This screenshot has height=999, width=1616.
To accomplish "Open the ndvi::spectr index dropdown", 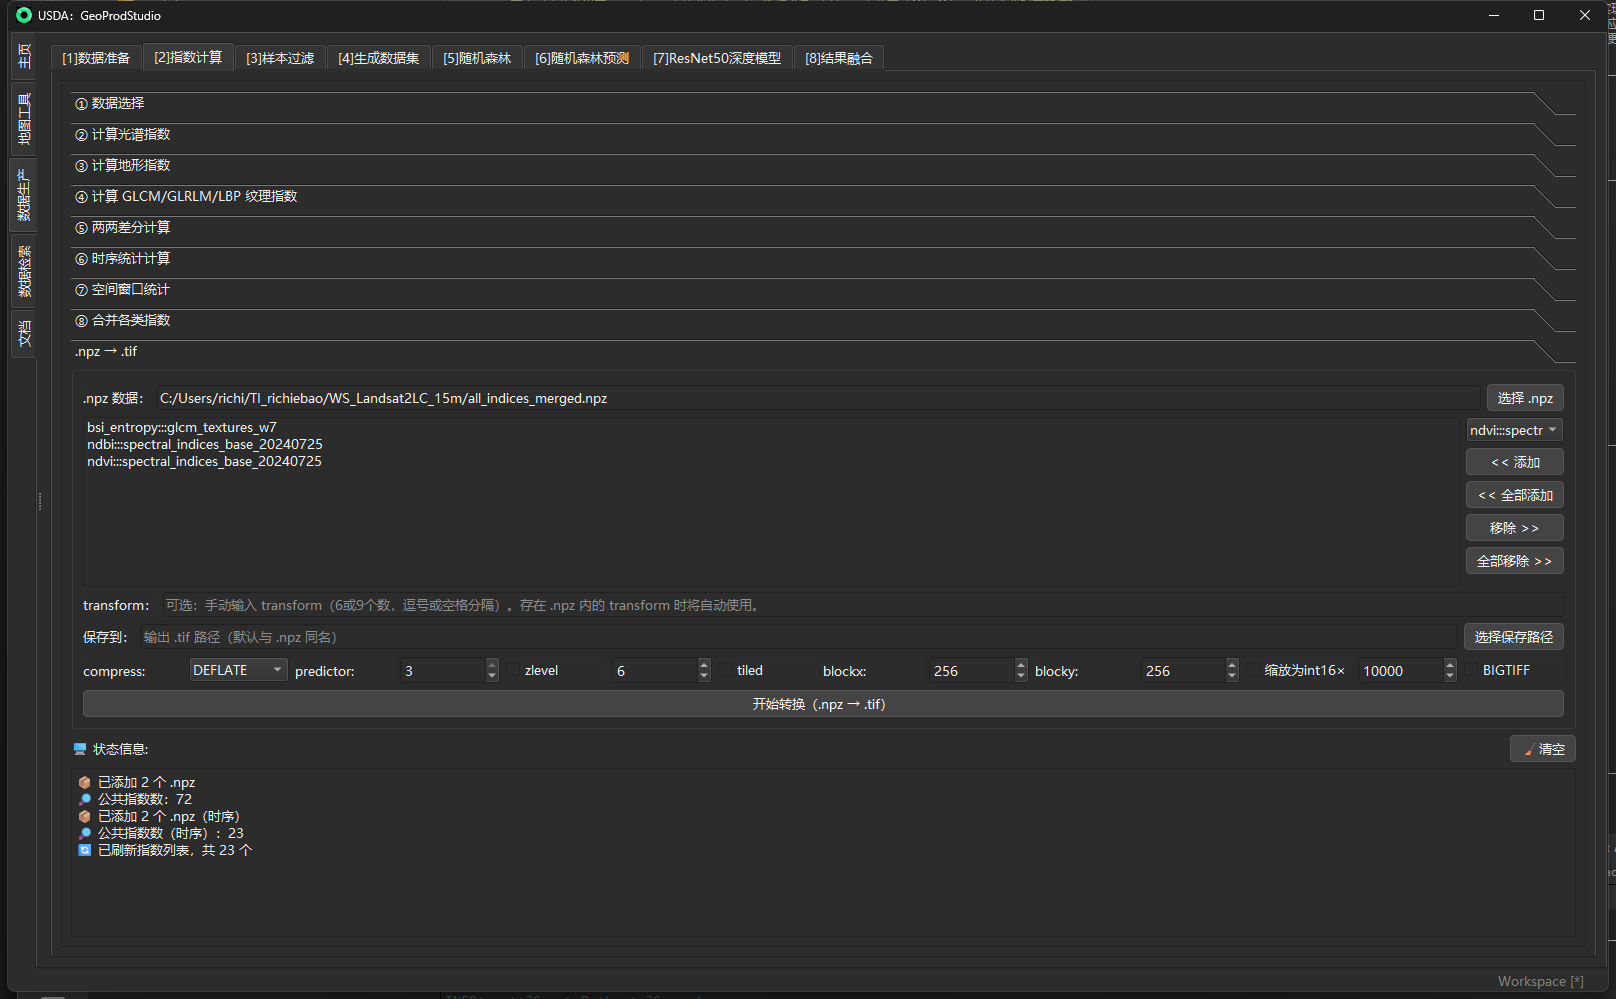I will tap(1513, 430).
